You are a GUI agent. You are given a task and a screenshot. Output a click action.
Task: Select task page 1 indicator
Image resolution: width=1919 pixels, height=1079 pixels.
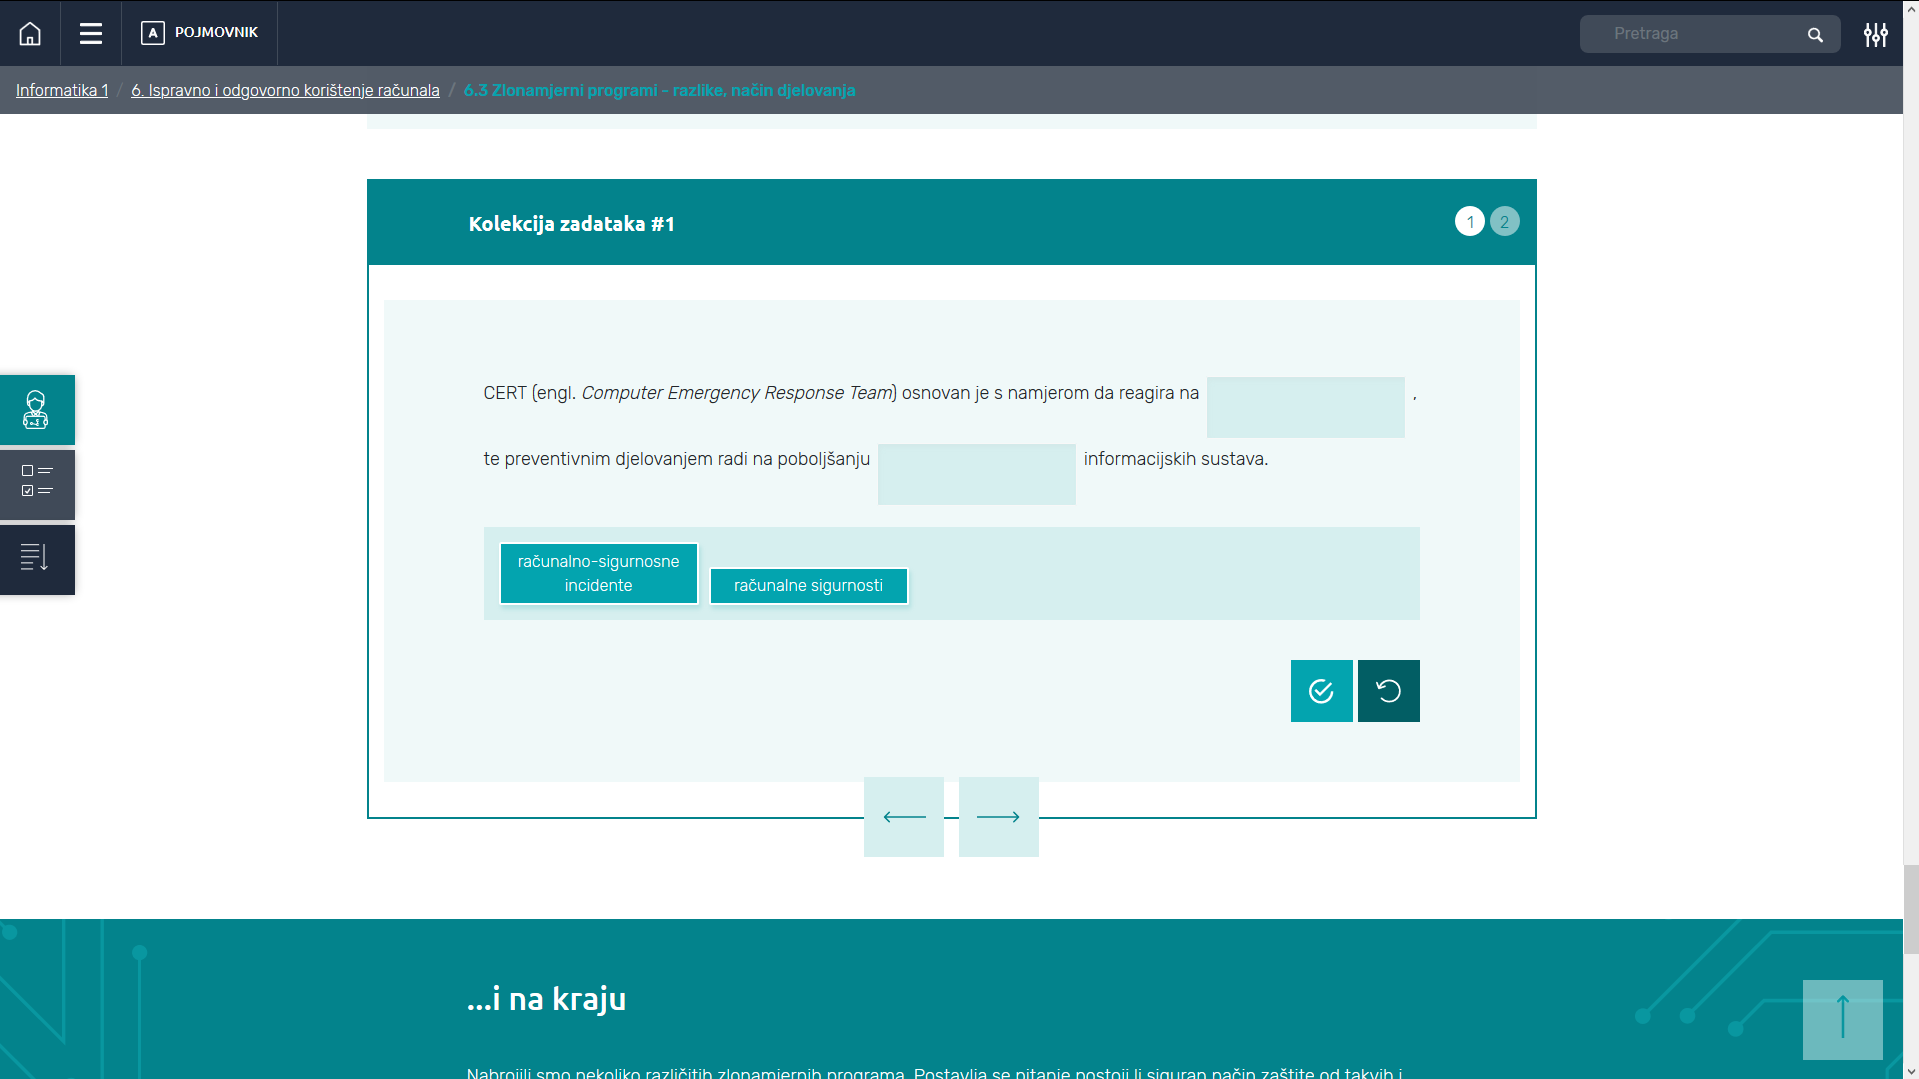pyautogui.click(x=1469, y=222)
